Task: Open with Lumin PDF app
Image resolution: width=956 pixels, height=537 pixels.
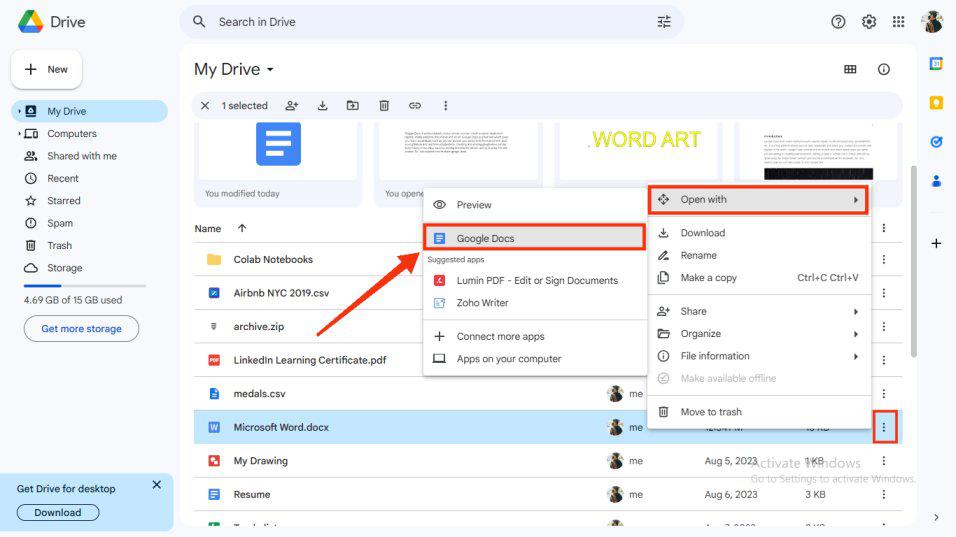Action: [x=534, y=280]
